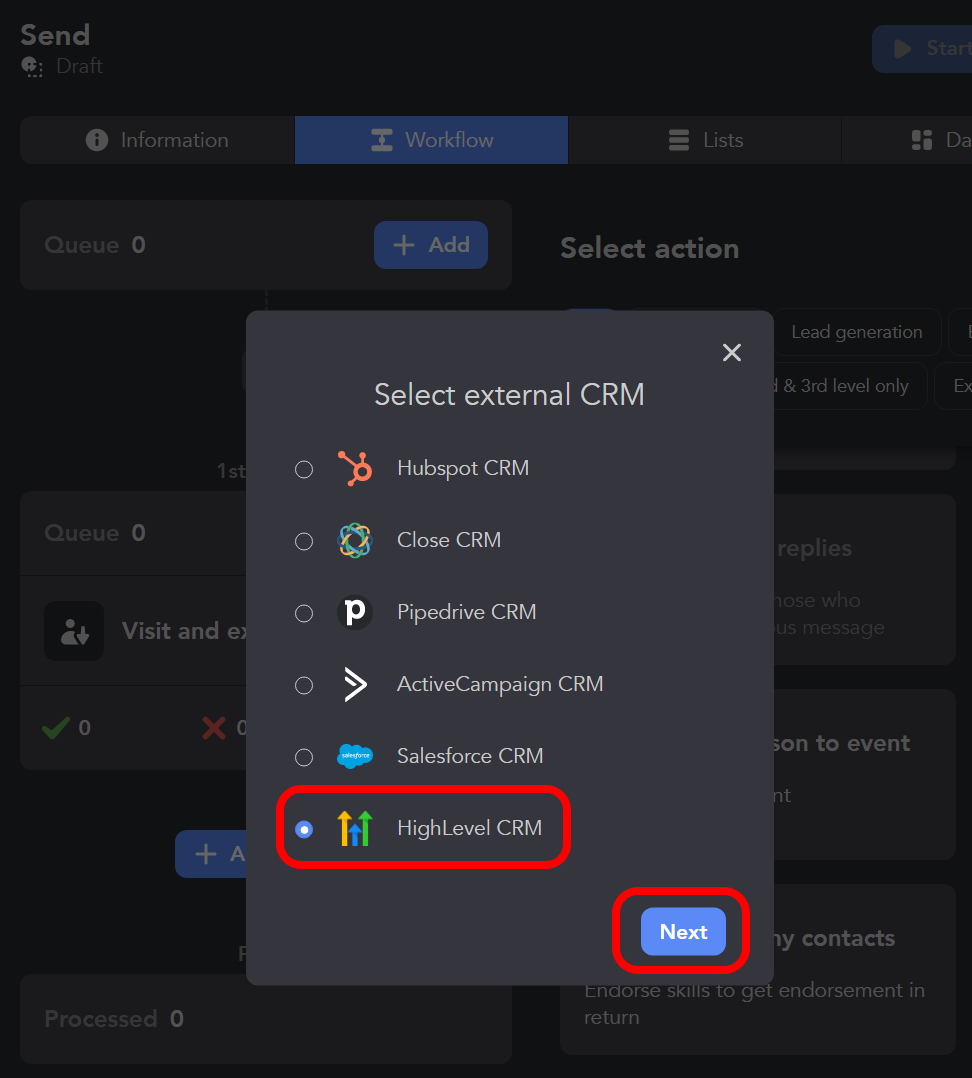Click the Salesforce CRM label text

[x=470, y=756]
